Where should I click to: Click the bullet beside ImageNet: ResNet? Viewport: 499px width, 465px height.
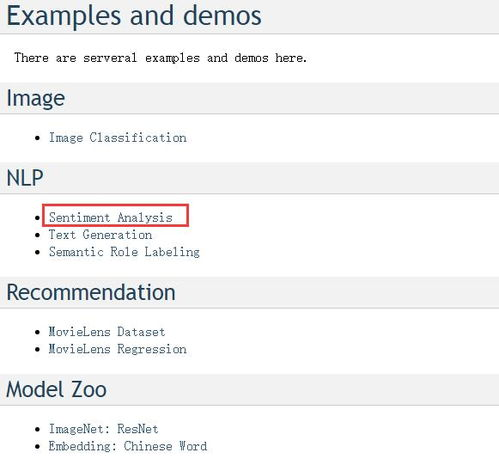37,429
